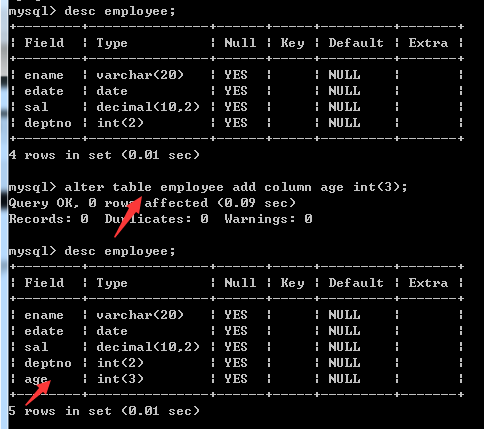Click the edate field in second table
This screenshot has height=429, width=484.
44,331
